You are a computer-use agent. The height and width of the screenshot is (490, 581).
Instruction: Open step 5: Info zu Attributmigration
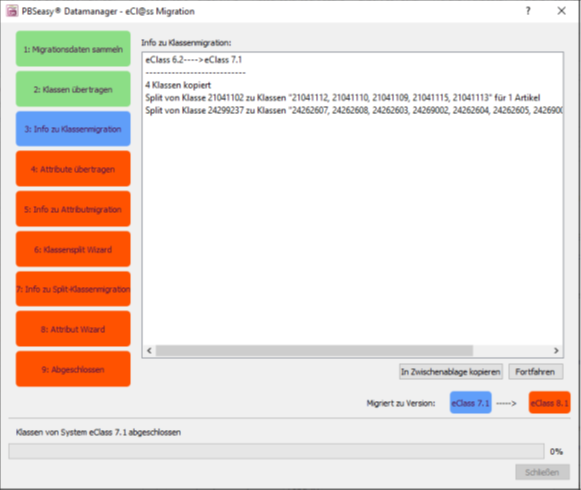click(73, 209)
